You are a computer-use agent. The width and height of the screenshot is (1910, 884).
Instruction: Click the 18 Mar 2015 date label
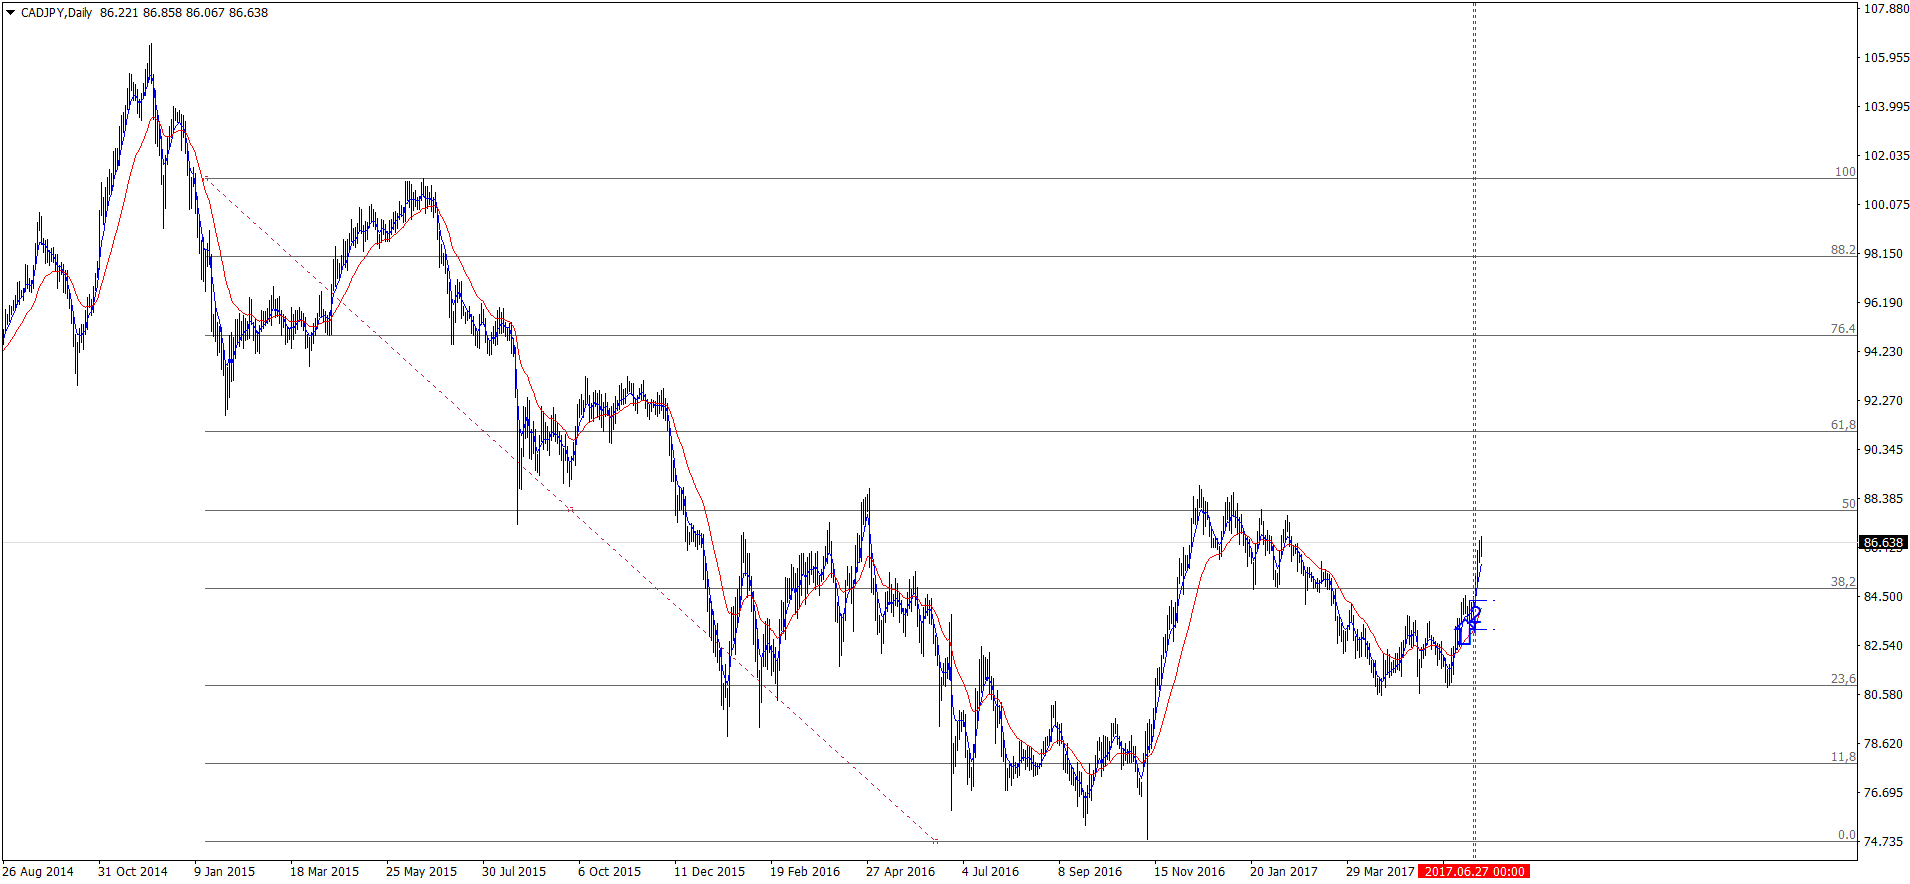tap(324, 872)
